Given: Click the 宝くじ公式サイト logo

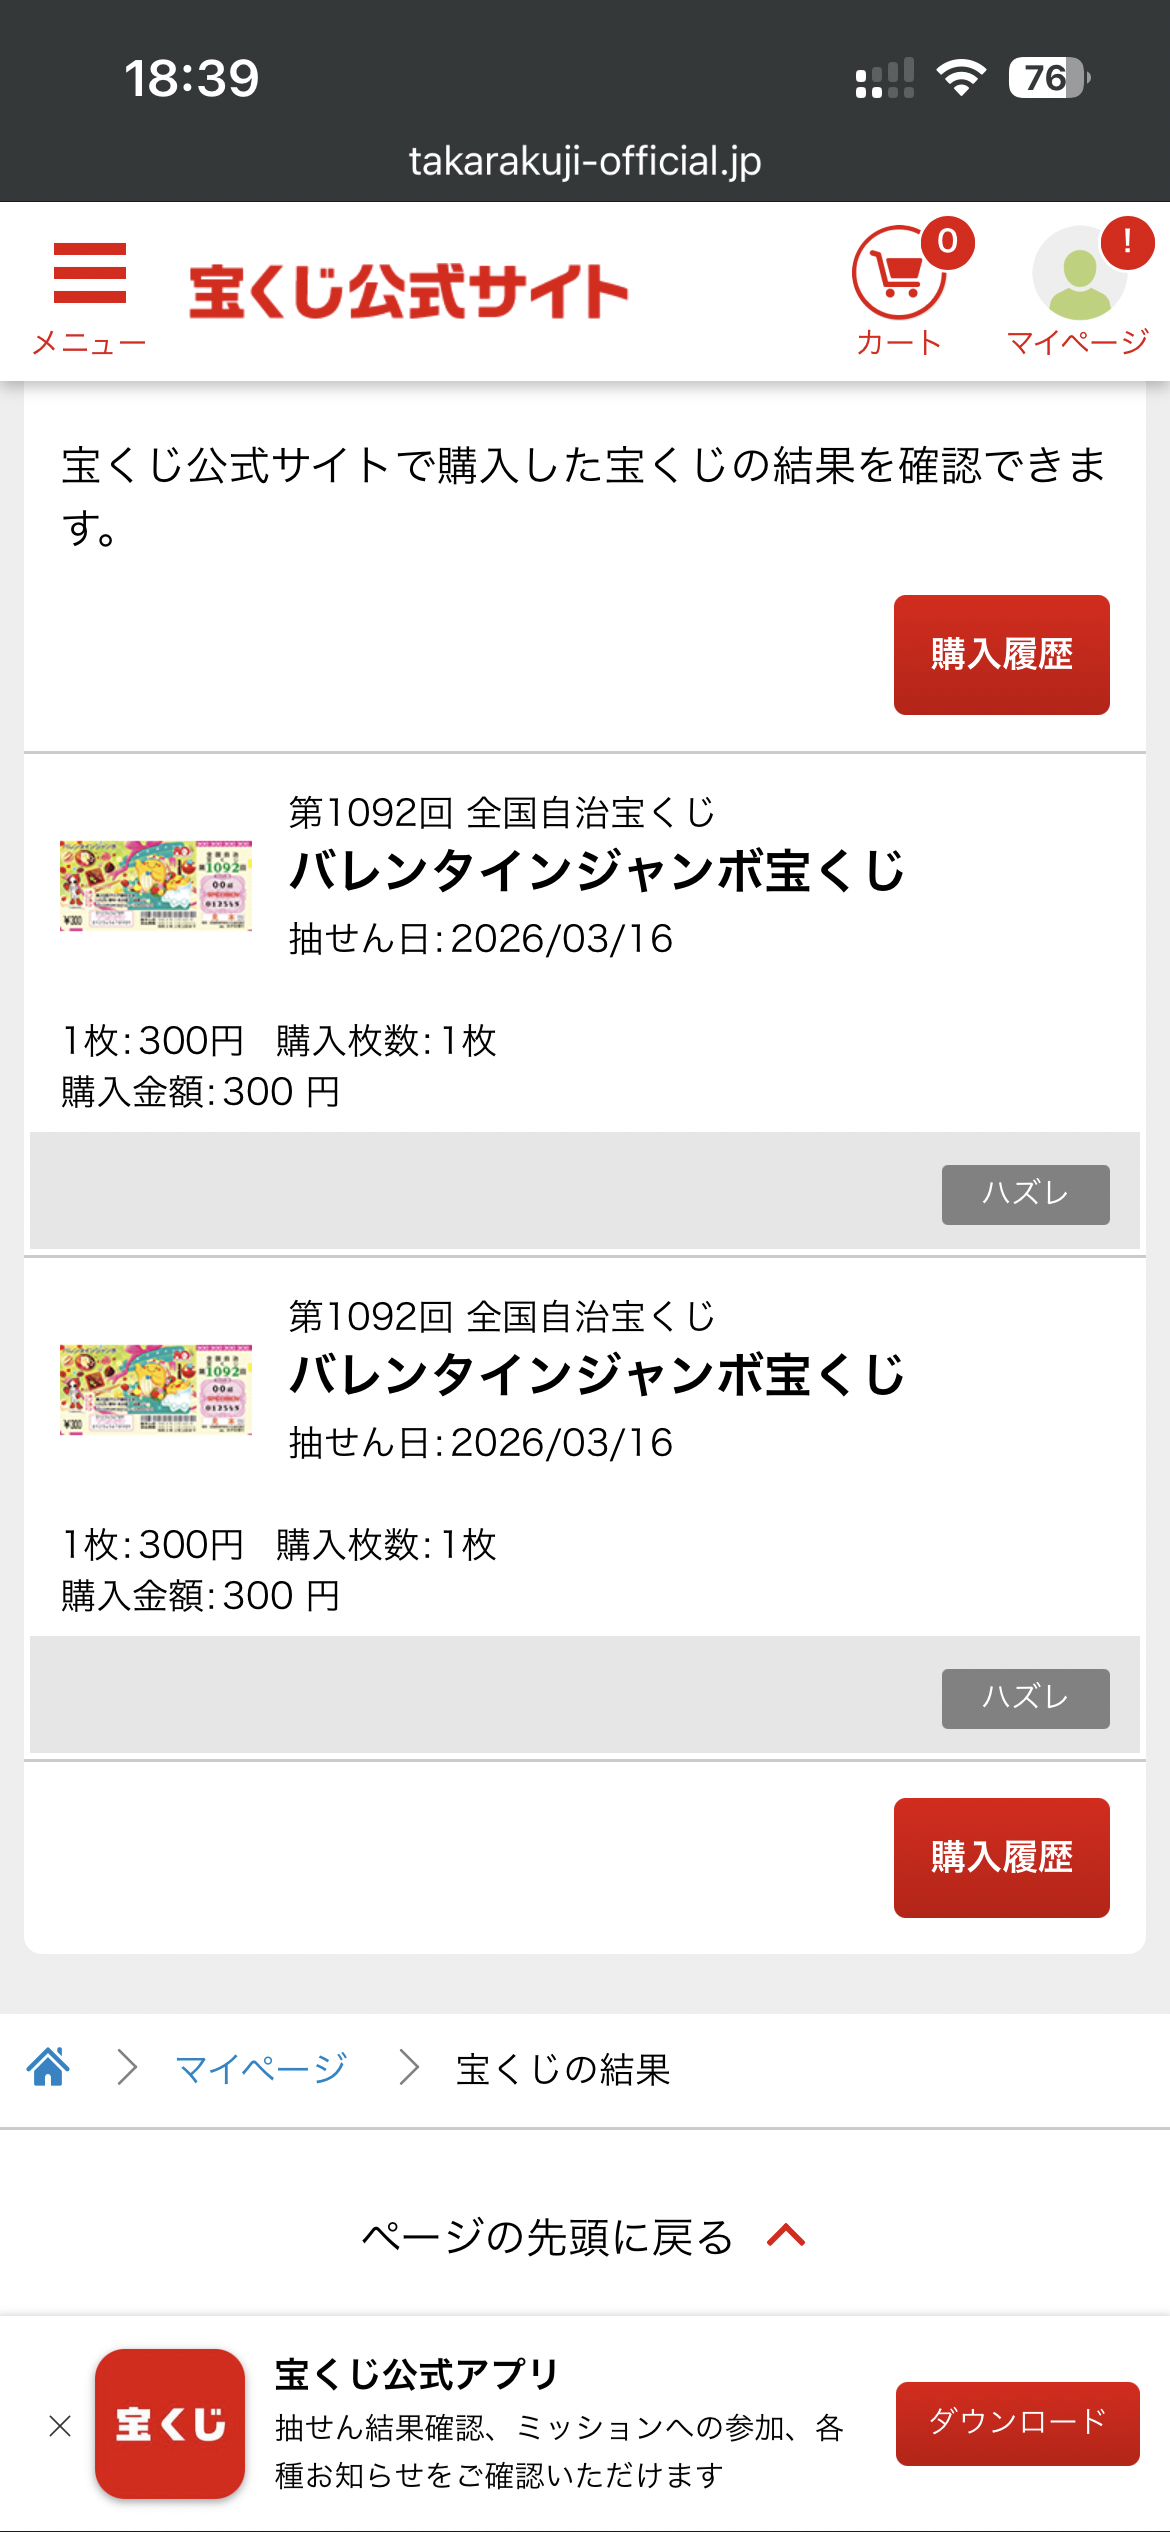Looking at the screenshot, I should 408,292.
